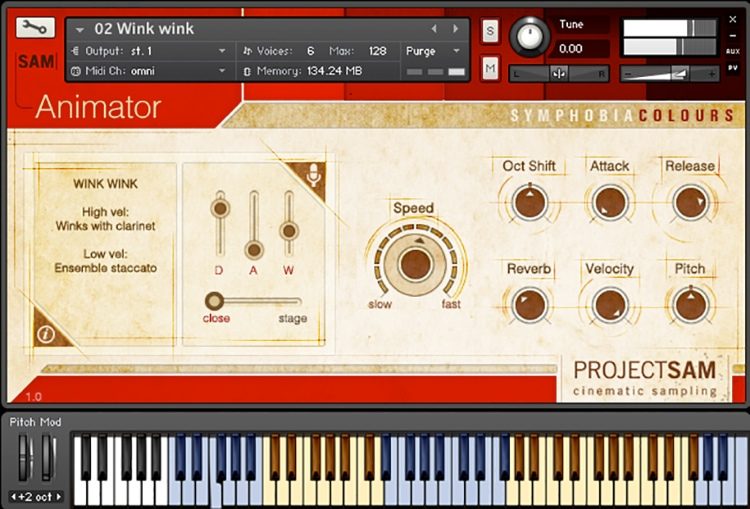Increase keyboard octave with right arrow
The image size is (750, 509).
(59, 497)
